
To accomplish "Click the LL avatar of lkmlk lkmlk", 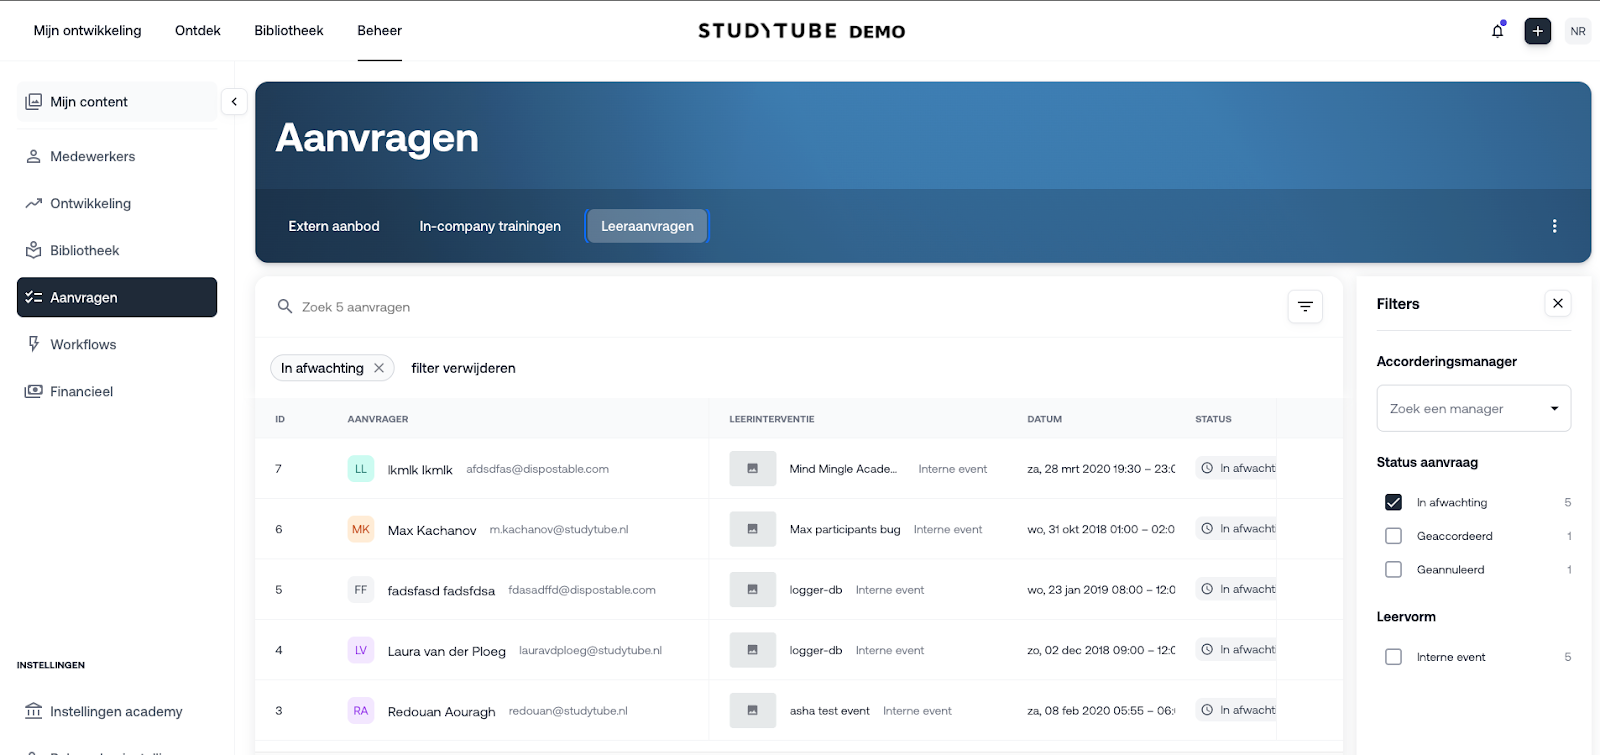I will pyautogui.click(x=361, y=469).
